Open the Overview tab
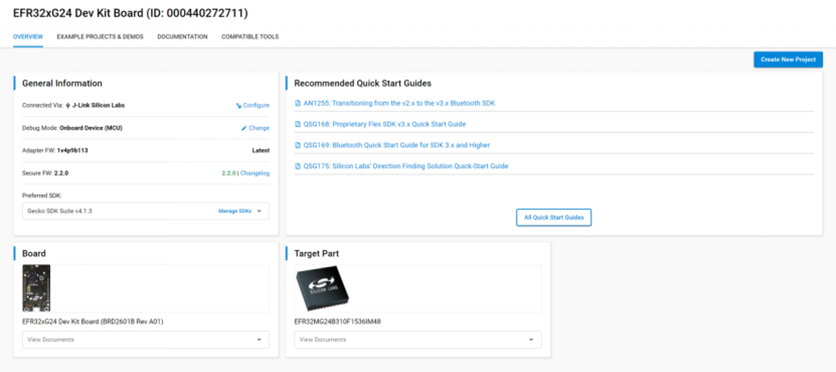 (x=28, y=37)
